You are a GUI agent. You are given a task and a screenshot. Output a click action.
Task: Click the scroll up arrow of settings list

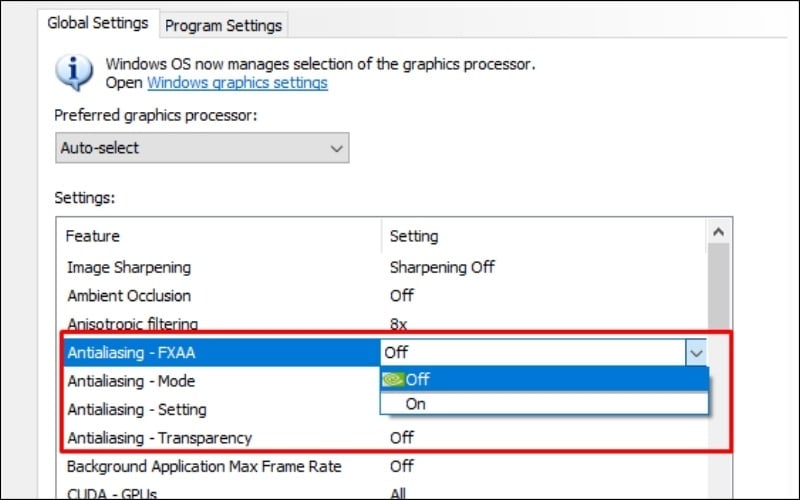719,231
